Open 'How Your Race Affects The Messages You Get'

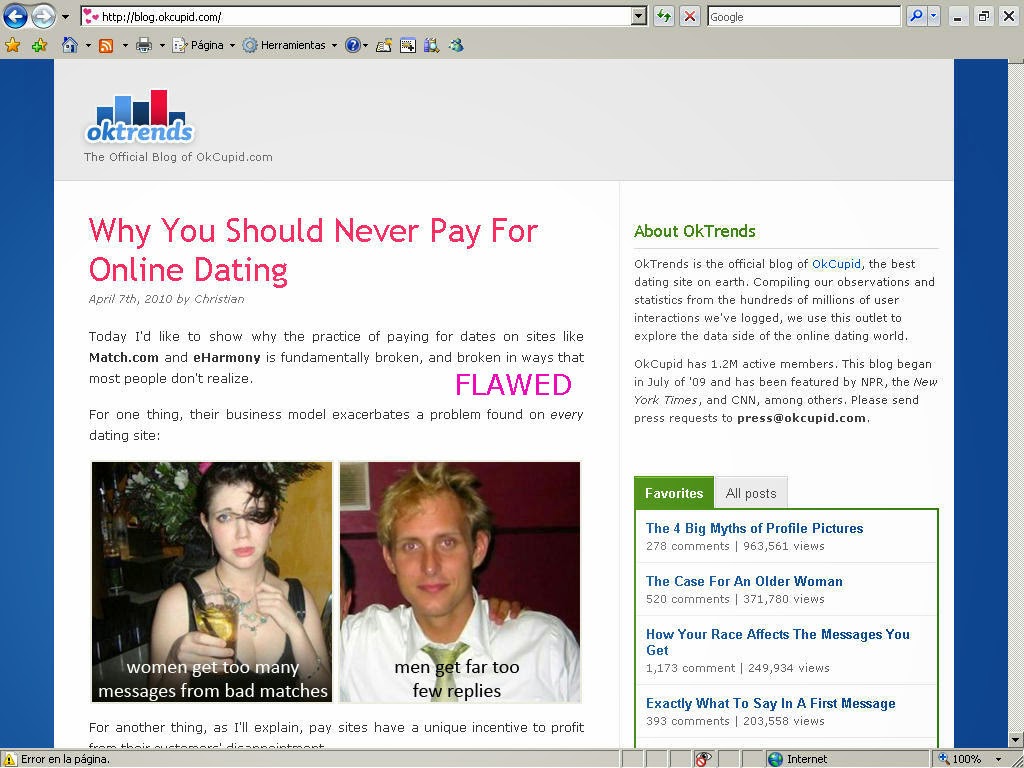coord(777,642)
